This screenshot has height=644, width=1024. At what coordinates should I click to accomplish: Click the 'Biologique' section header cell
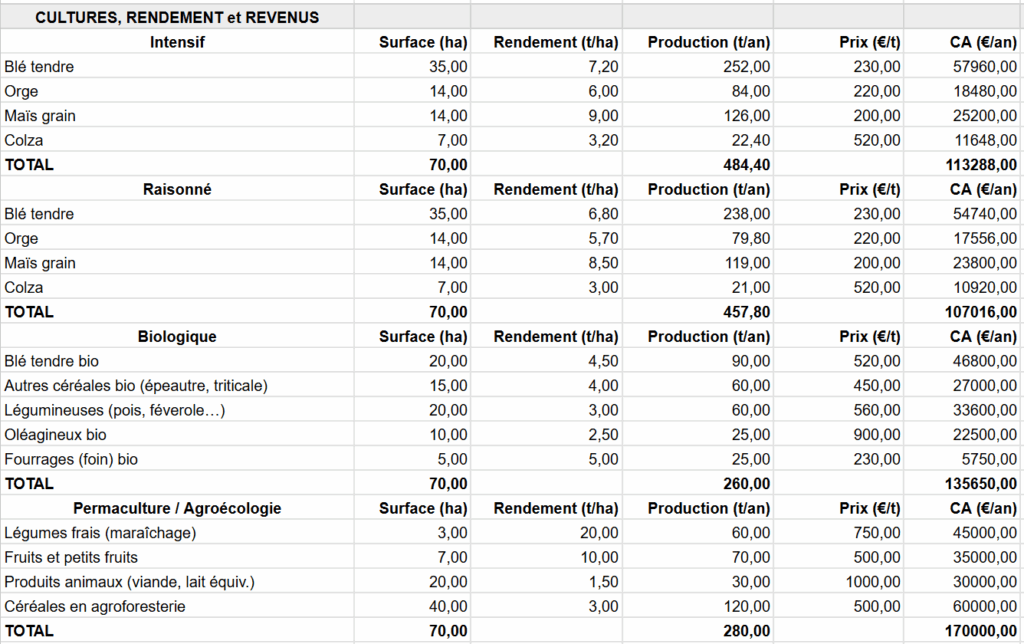177,337
